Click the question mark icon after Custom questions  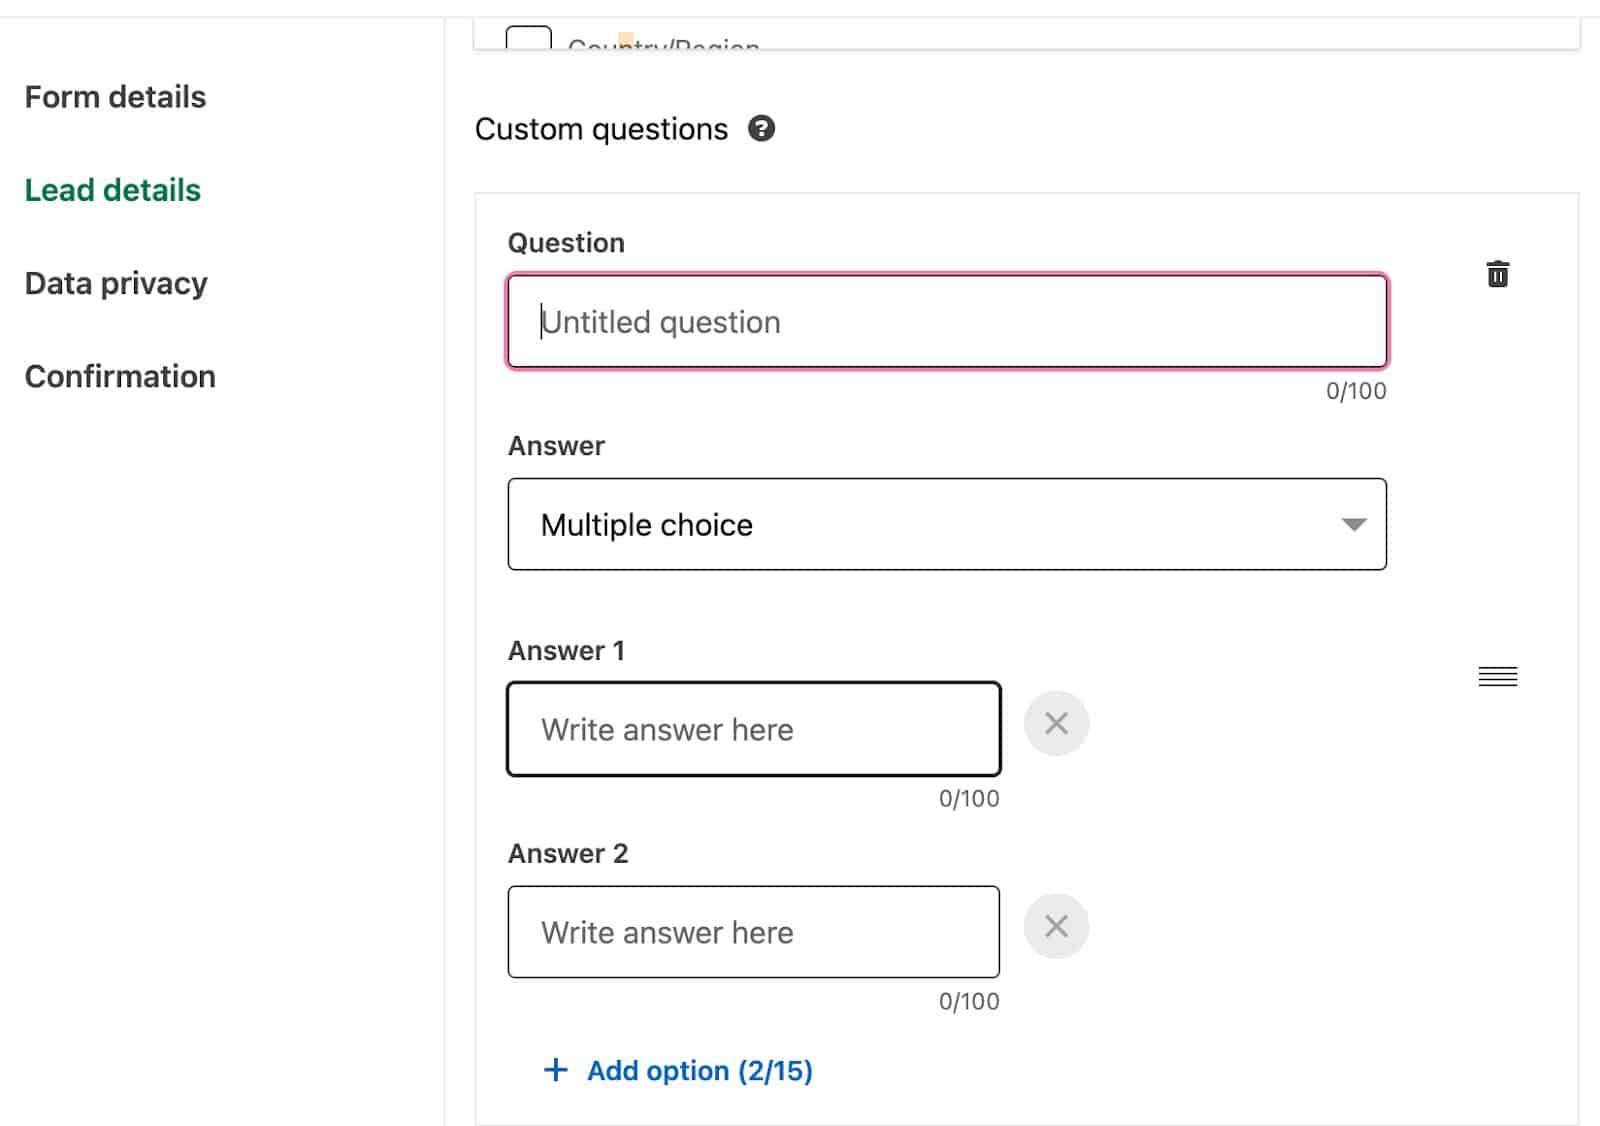(763, 129)
